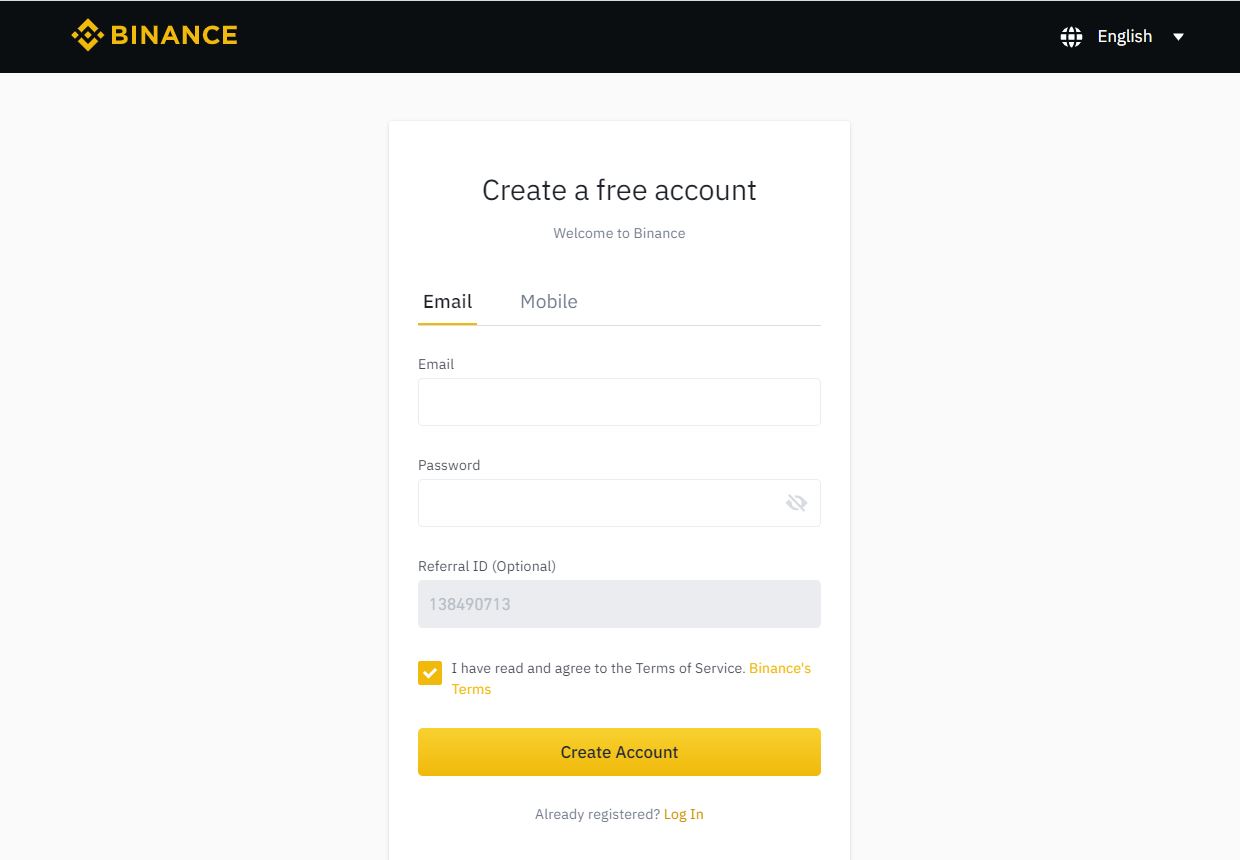Click the Referral ID (Optional) label

(x=487, y=566)
